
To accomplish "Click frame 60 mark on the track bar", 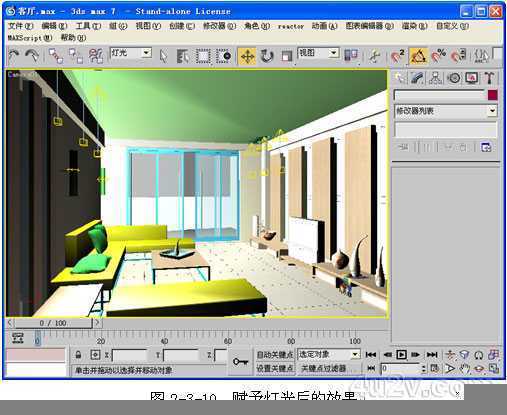I will click(x=228, y=341).
